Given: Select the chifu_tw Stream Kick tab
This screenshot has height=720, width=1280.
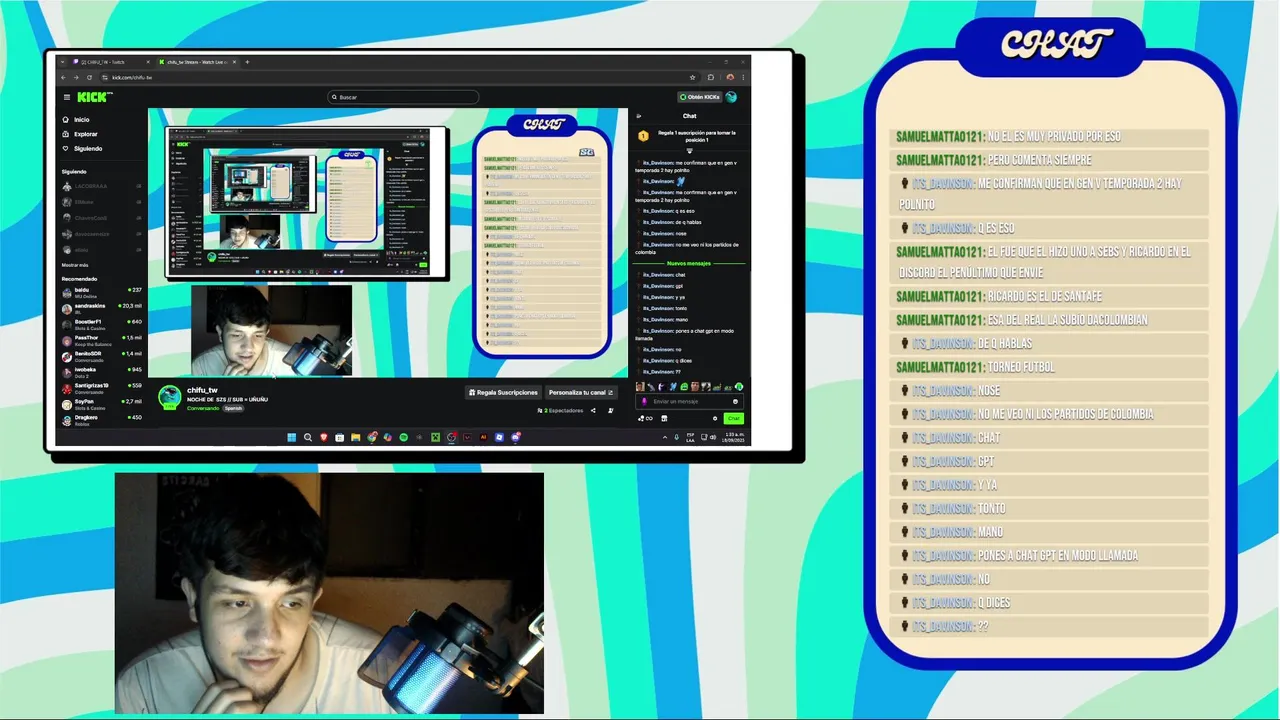Looking at the screenshot, I should (x=196, y=62).
